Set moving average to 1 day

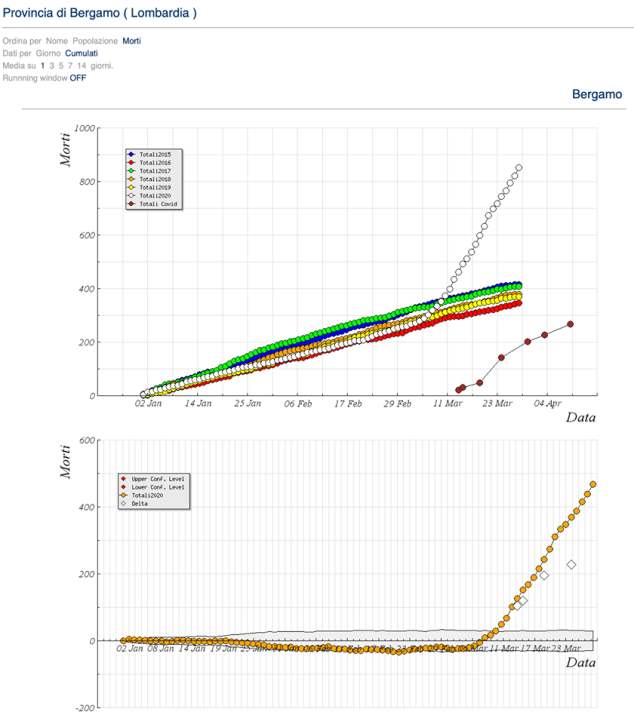click(43, 65)
